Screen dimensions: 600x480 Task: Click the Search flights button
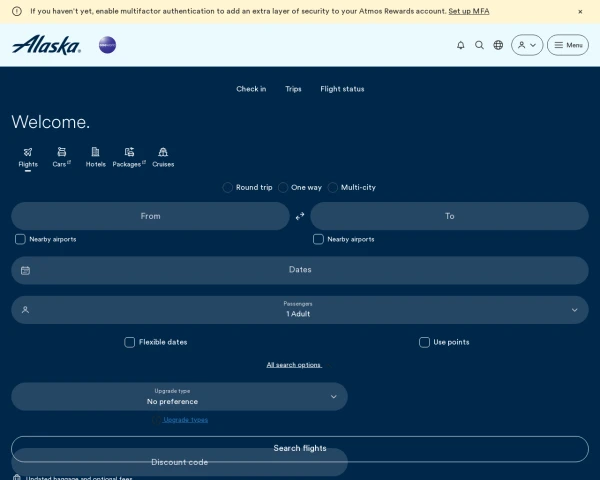tap(300, 449)
